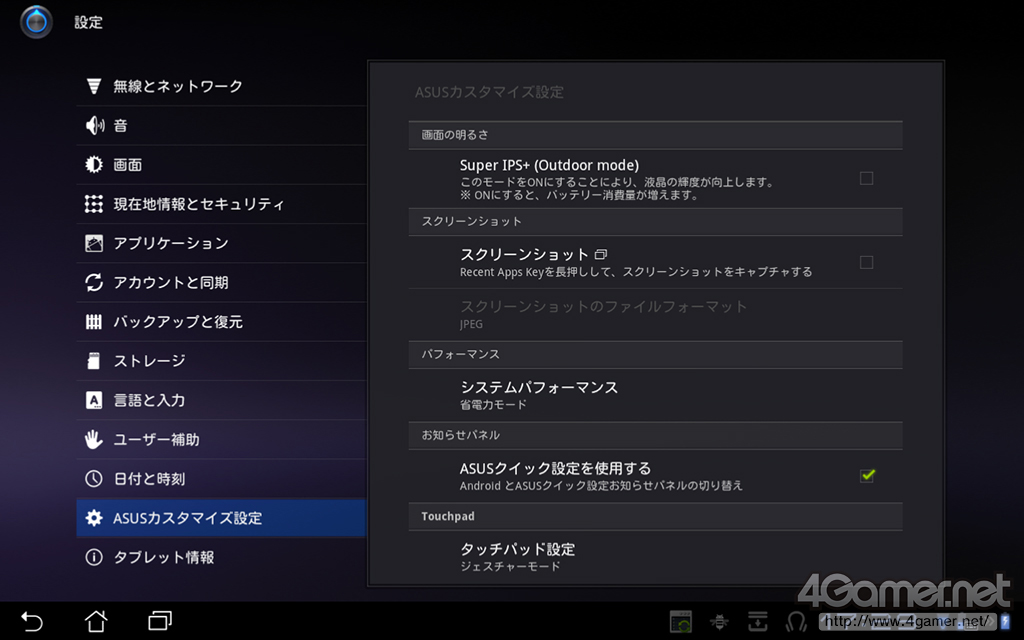Click バックアップと復元 icon

pos(94,321)
